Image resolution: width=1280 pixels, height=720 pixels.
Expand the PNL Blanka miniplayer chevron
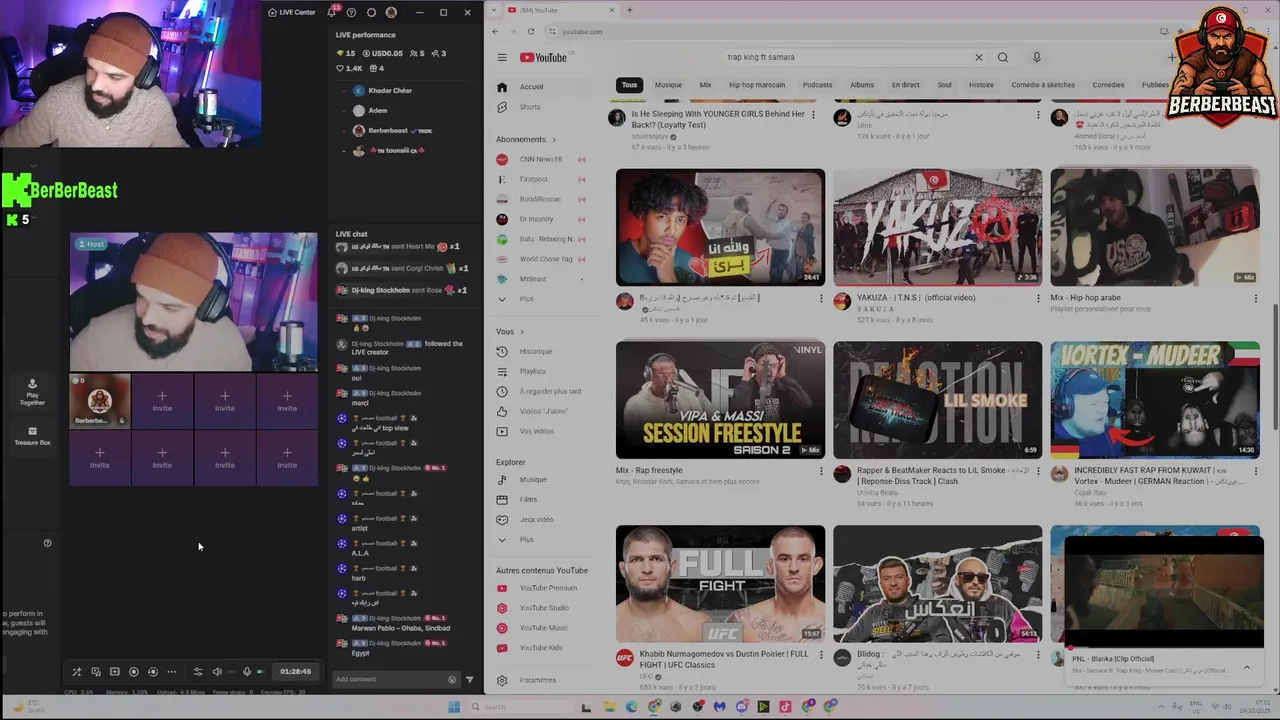[1247, 667]
